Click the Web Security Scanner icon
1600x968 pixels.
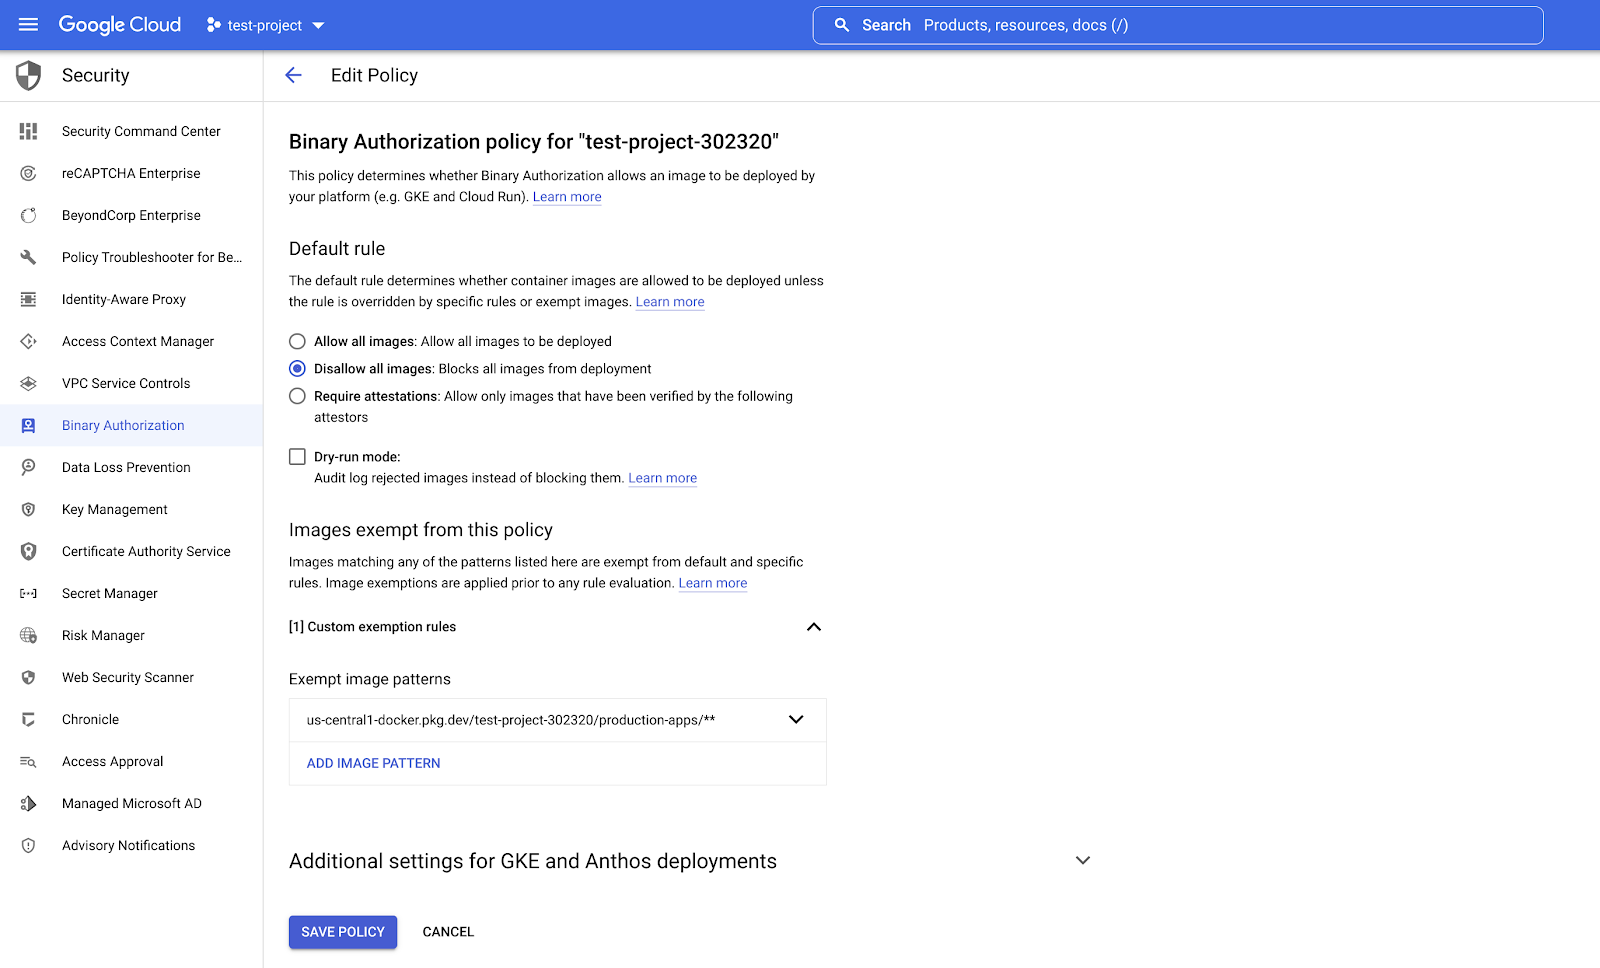(x=28, y=677)
